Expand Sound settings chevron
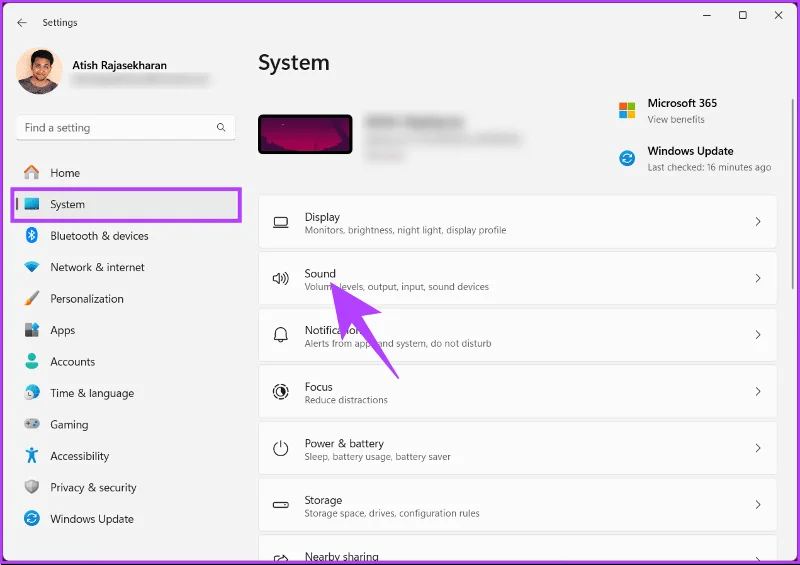The image size is (800, 565). point(758,278)
